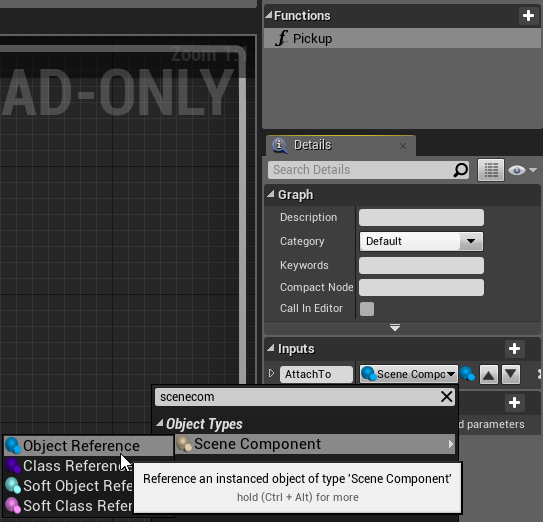Clear the scenecom type search
Image resolution: width=543 pixels, height=522 pixels.
pyautogui.click(x=446, y=397)
